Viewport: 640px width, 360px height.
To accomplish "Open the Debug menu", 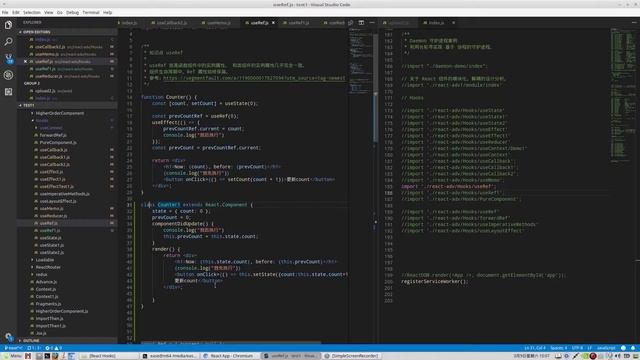I will (72, 13).
